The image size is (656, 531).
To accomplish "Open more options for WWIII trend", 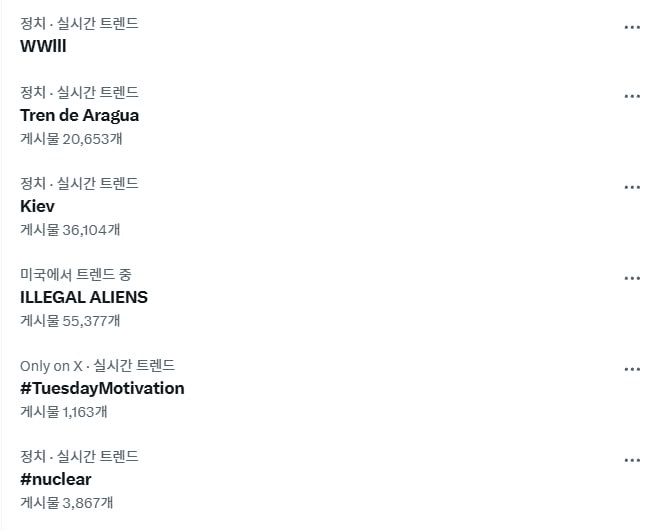I will [632, 28].
